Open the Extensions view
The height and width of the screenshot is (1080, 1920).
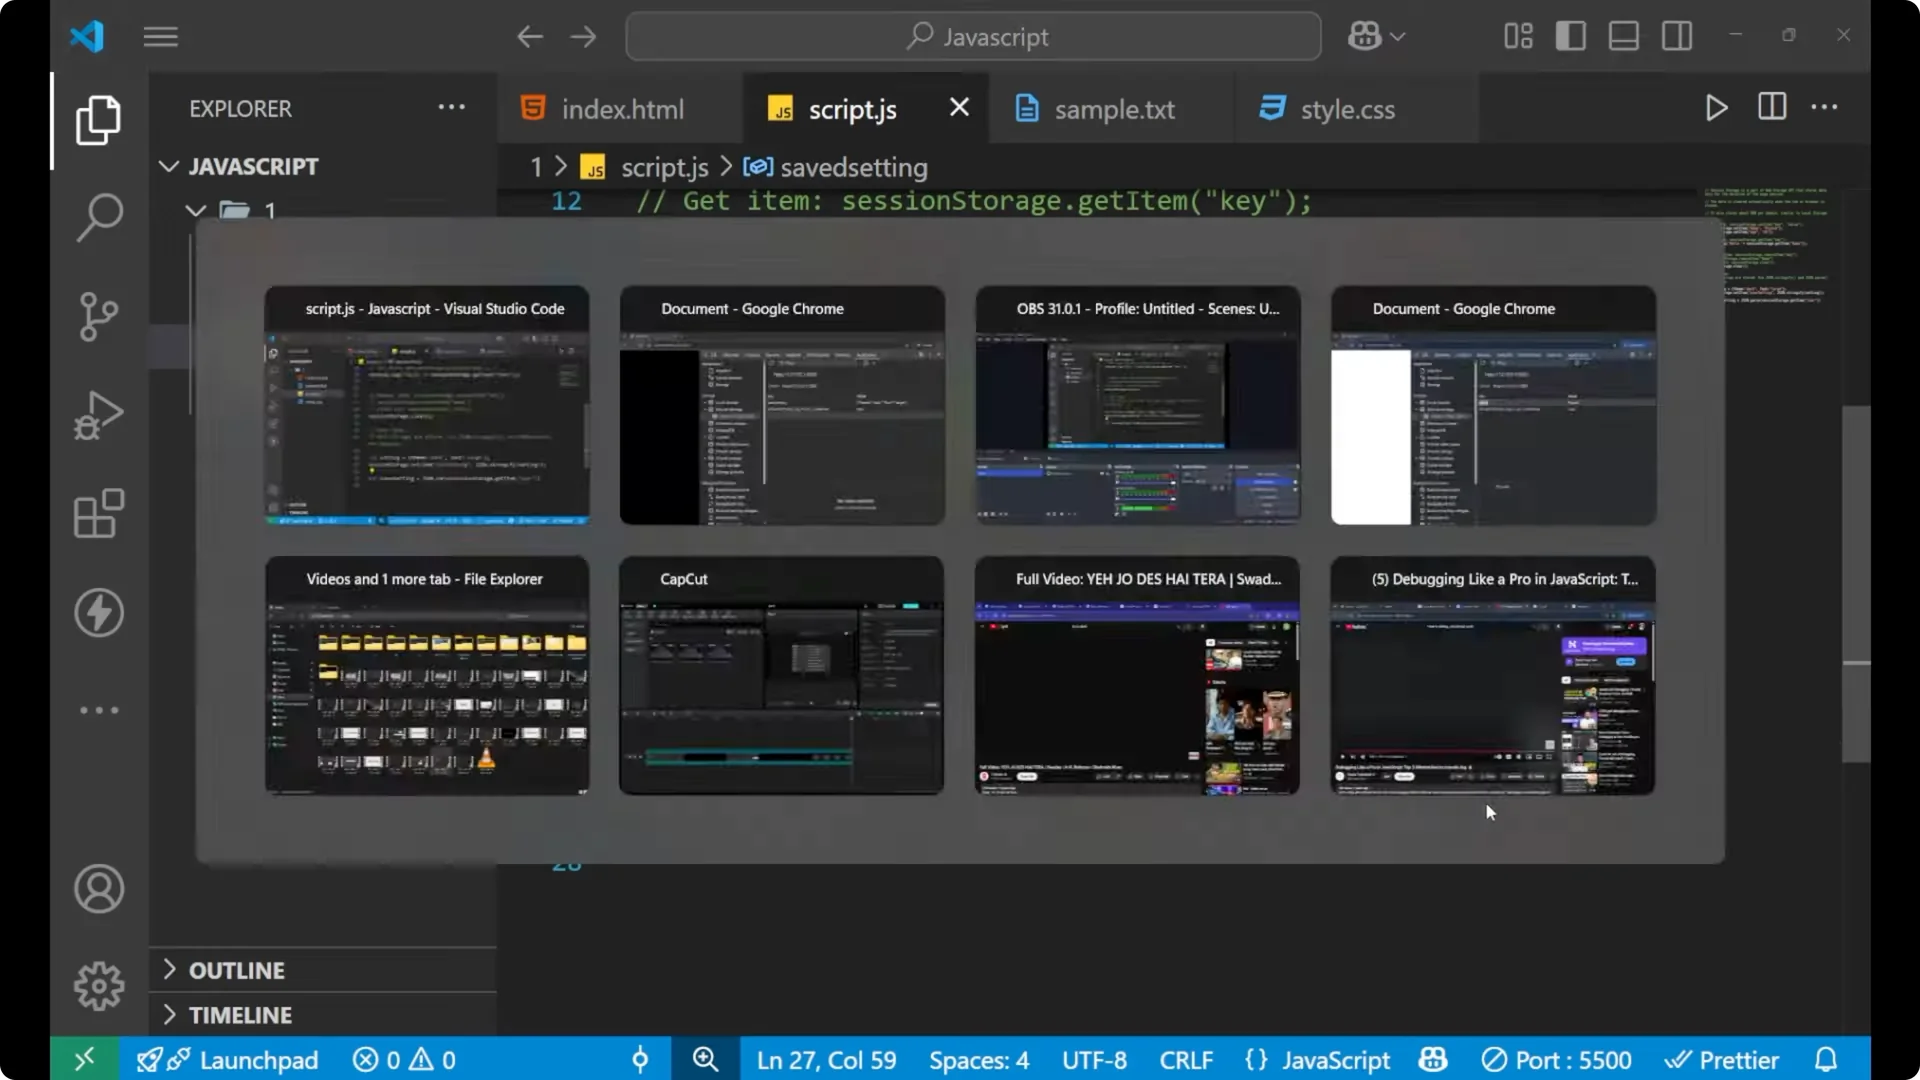coord(98,514)
